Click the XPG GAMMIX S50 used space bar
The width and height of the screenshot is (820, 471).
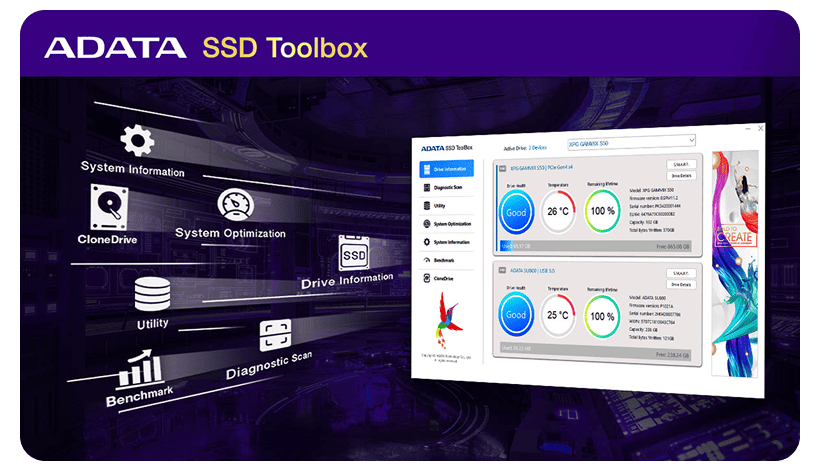tap(596, 246)
